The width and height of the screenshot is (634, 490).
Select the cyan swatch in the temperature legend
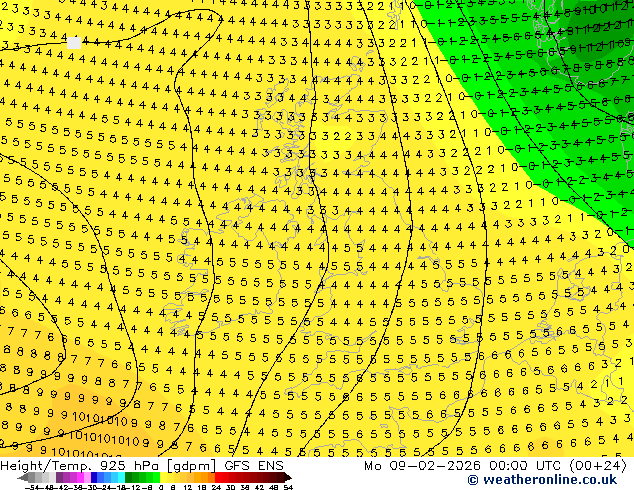121,477
